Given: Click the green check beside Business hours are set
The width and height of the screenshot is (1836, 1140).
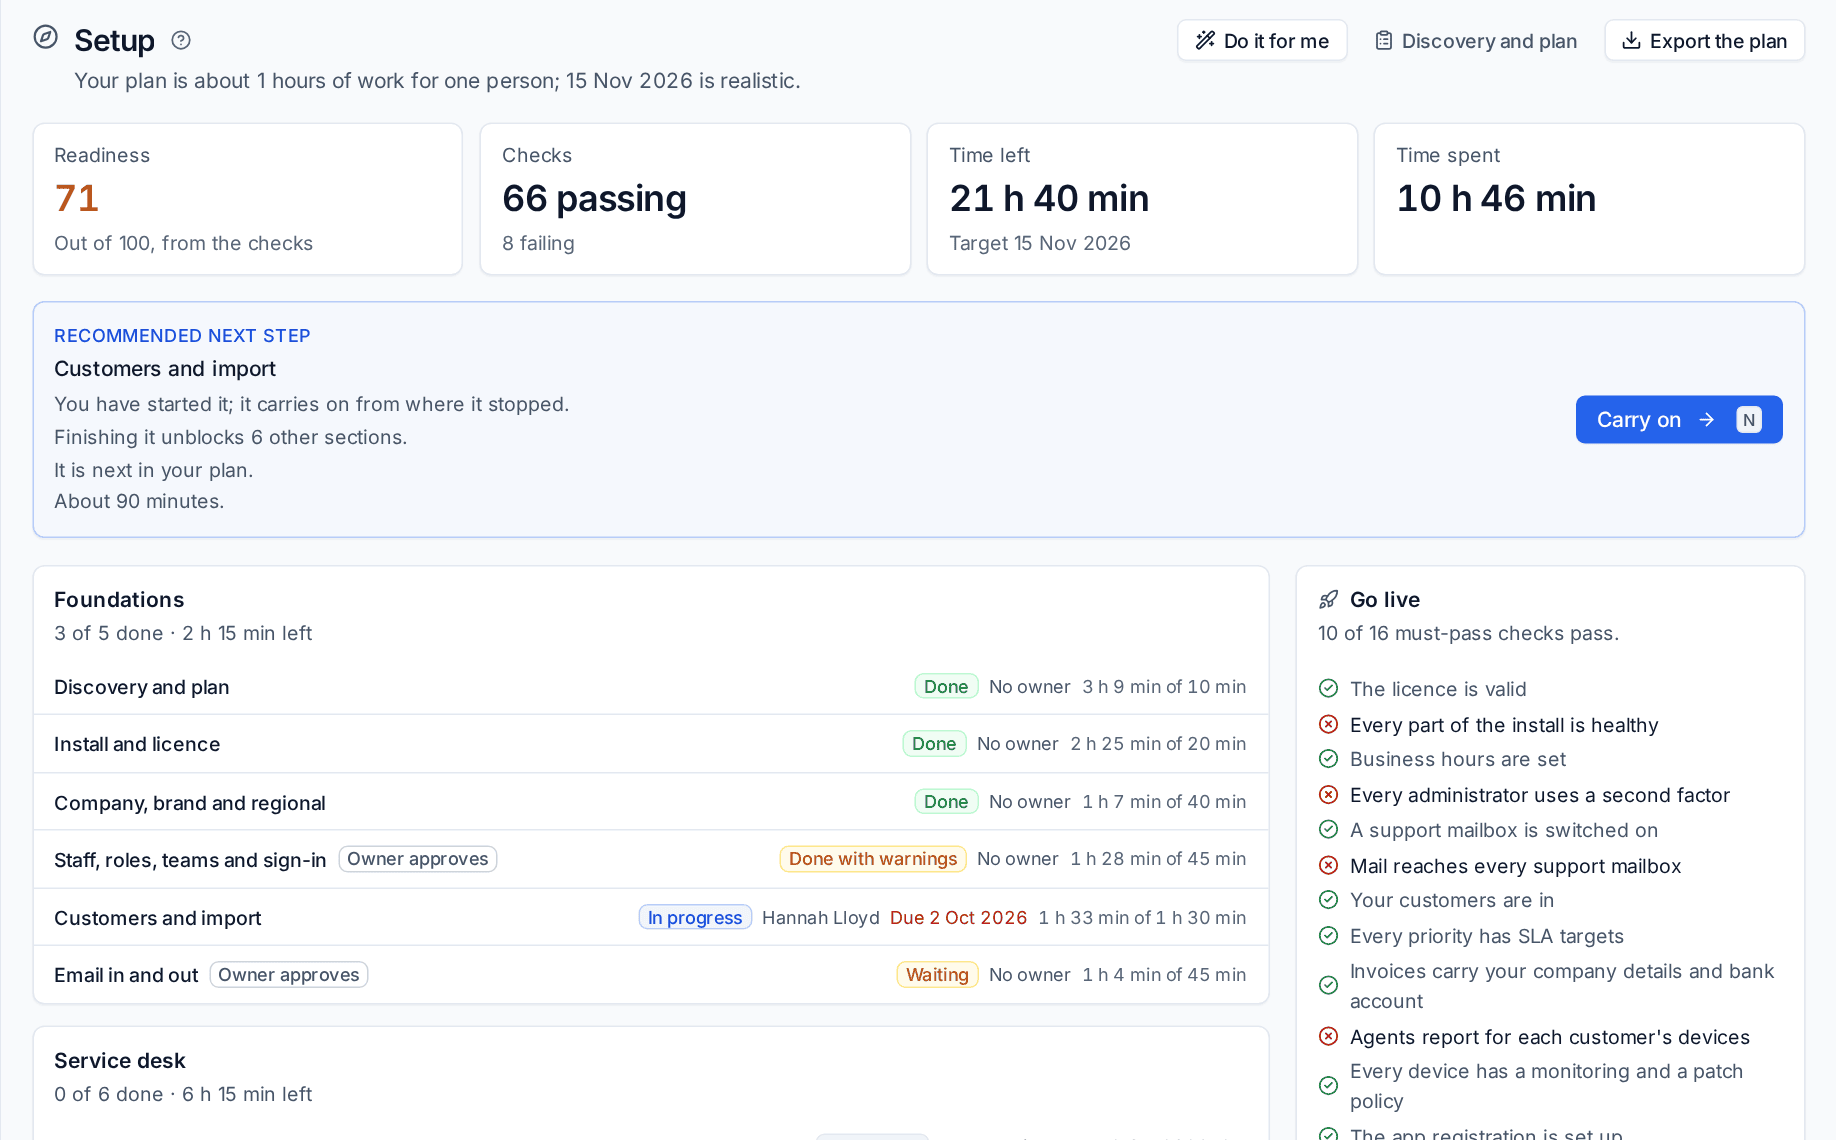Looking at the screenshot, I should (1328, 759).
